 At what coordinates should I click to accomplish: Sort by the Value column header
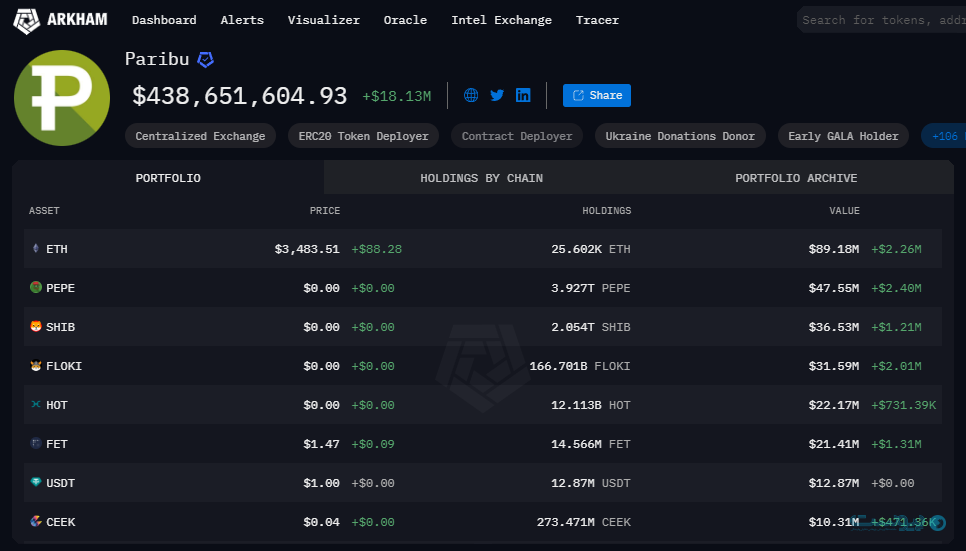pyautogui.click(x=844, y=211)
